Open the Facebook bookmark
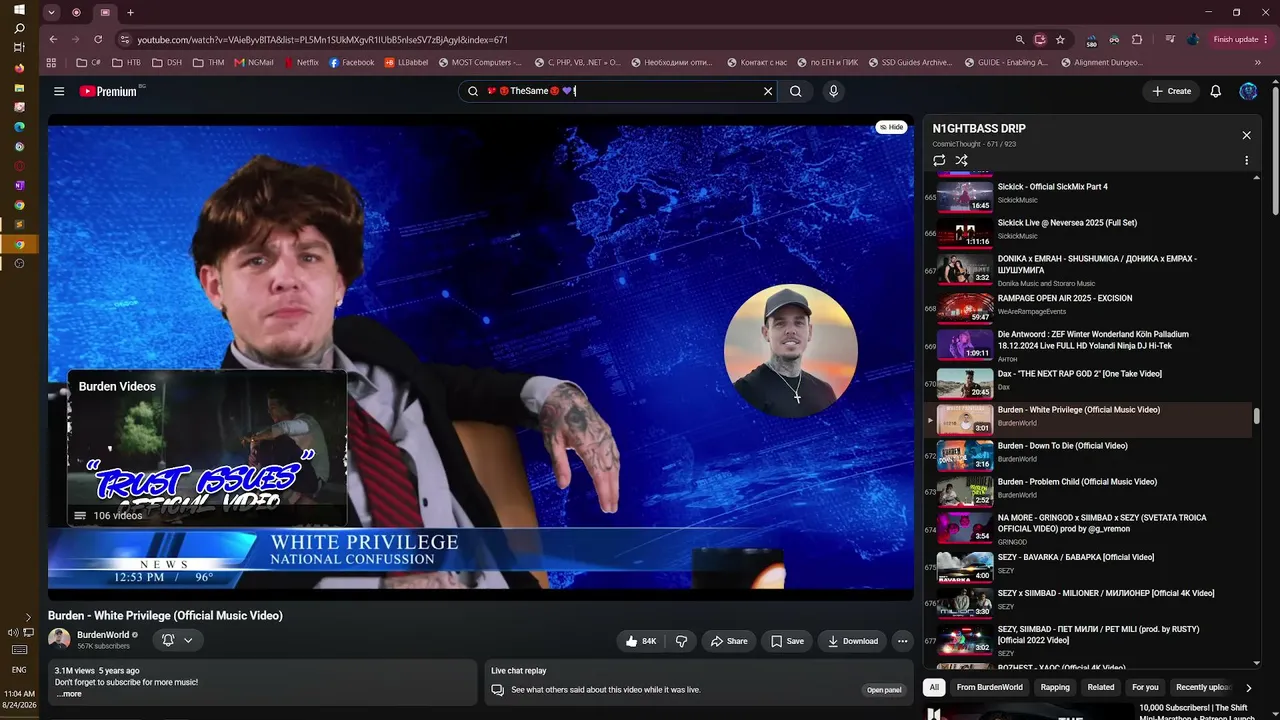The image size is (1280, 720). [351, 62]
